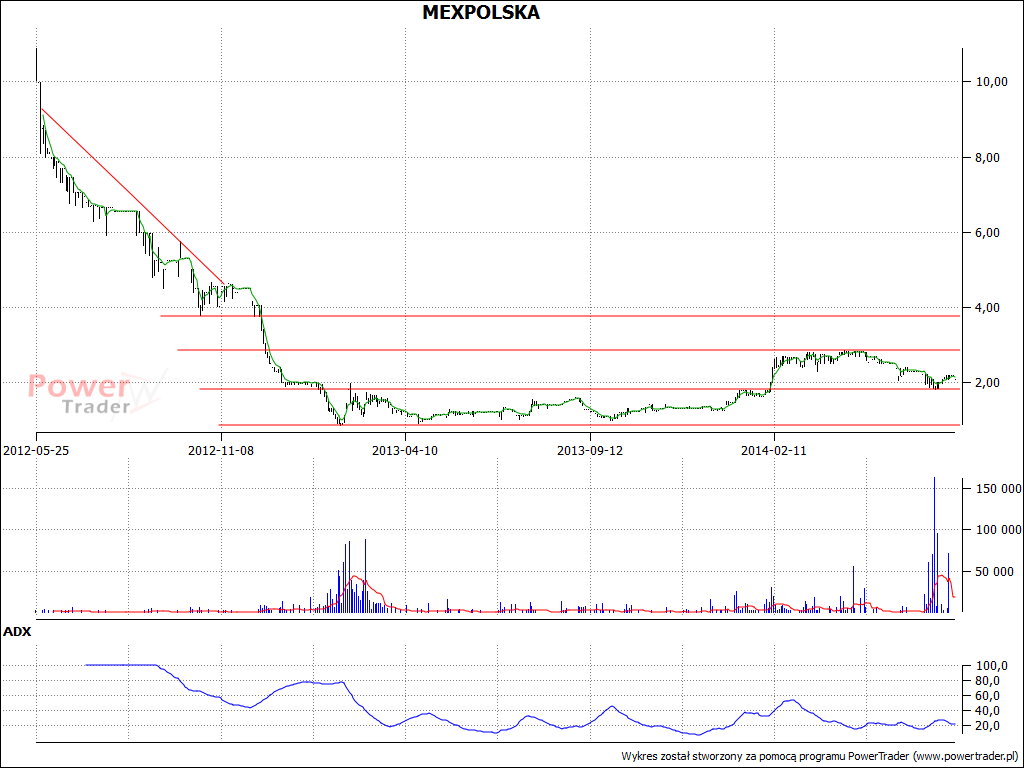Click the 50 000 volume axis label
This screenshot has height=768, width=1024.
click(995, 571)
